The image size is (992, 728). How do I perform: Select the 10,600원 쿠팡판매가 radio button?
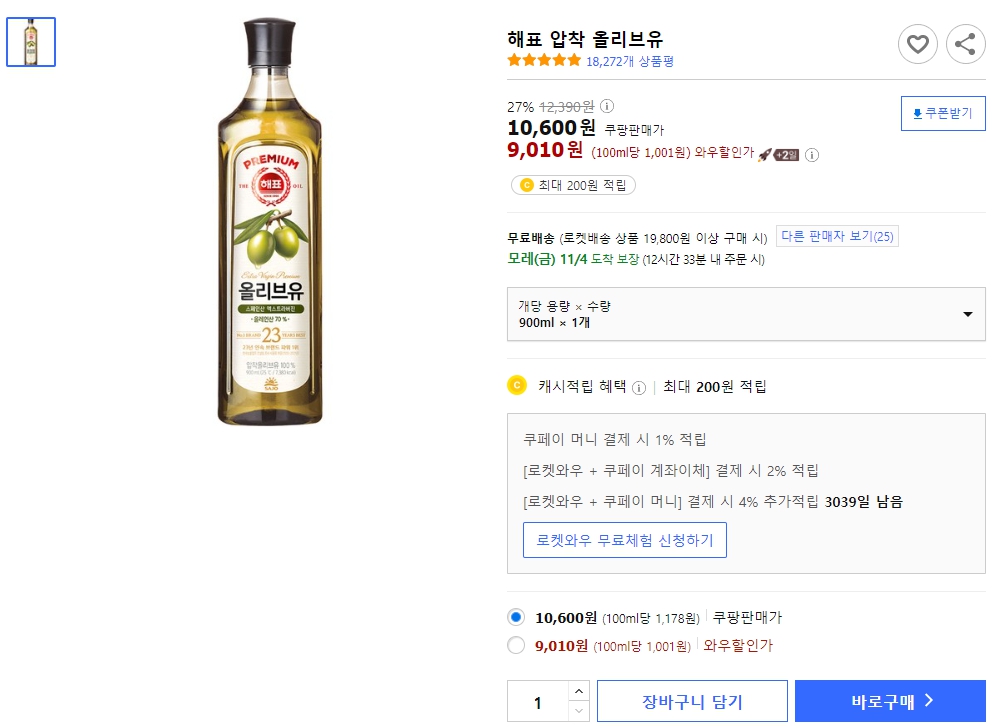pyautogui.click(x=516, y=617)
